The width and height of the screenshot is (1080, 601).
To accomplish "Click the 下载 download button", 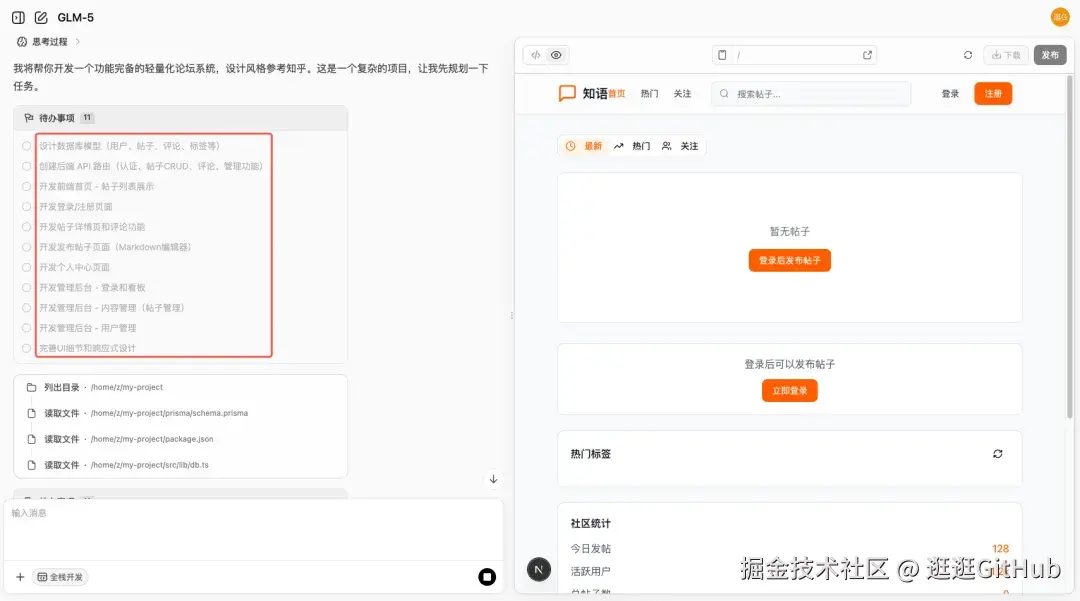I will (x=1006, y=55).
